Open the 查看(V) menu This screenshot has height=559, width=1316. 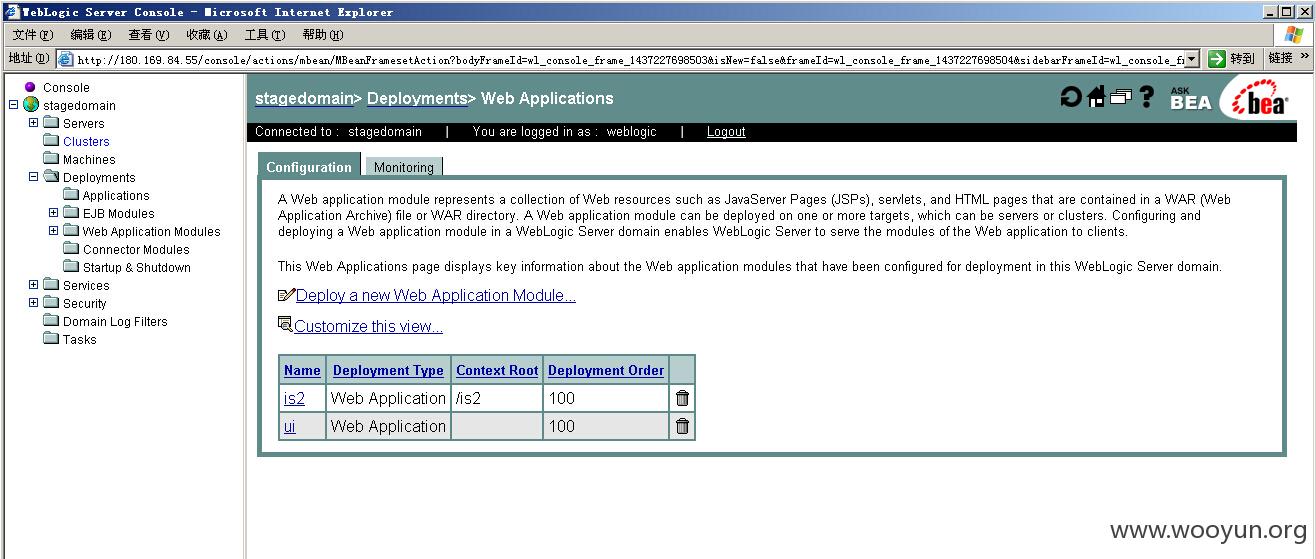pyautogui.click(x=148, y=35)
